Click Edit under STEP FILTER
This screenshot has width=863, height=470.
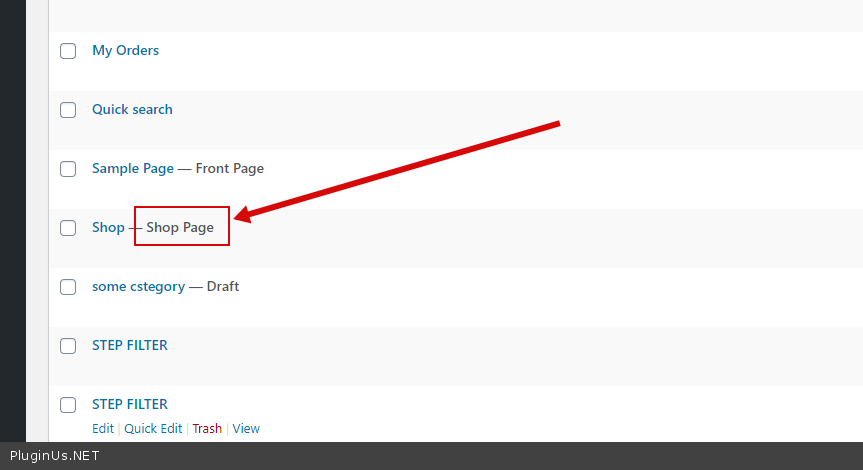click(103, 429)
